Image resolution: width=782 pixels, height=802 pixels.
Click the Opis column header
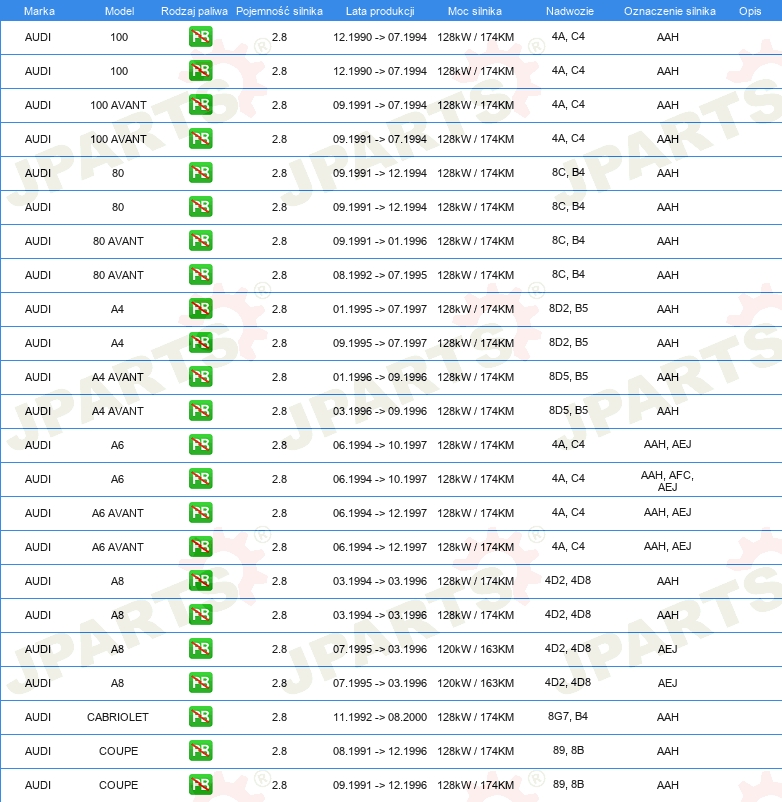(750, 11)
